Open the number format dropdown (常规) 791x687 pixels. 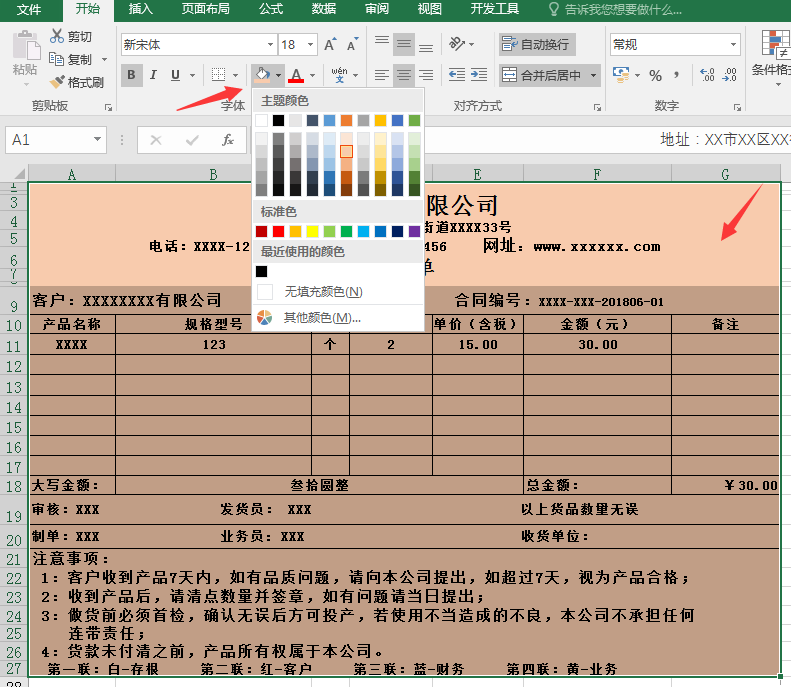pos(733,44)
